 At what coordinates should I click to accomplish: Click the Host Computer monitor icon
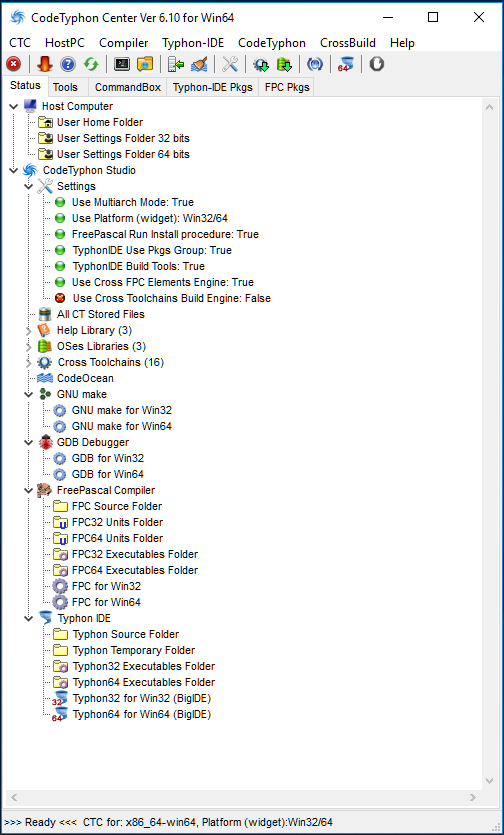tap(30, 106)
